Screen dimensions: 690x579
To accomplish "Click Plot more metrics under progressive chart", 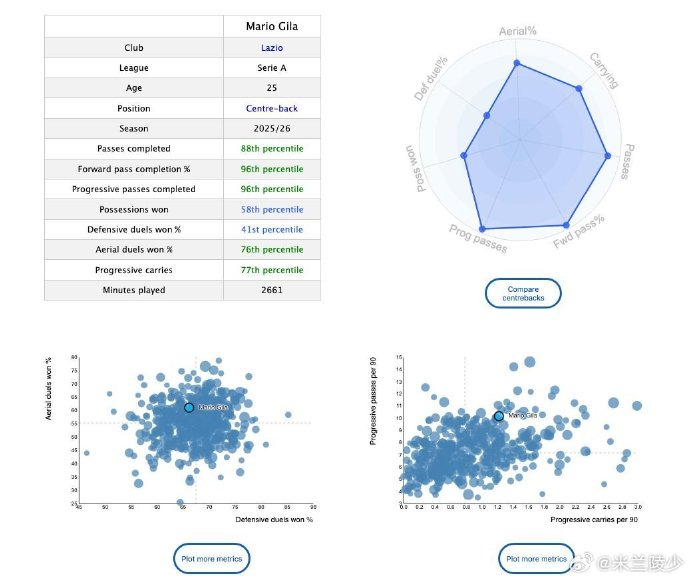I will tap(536, 559).
